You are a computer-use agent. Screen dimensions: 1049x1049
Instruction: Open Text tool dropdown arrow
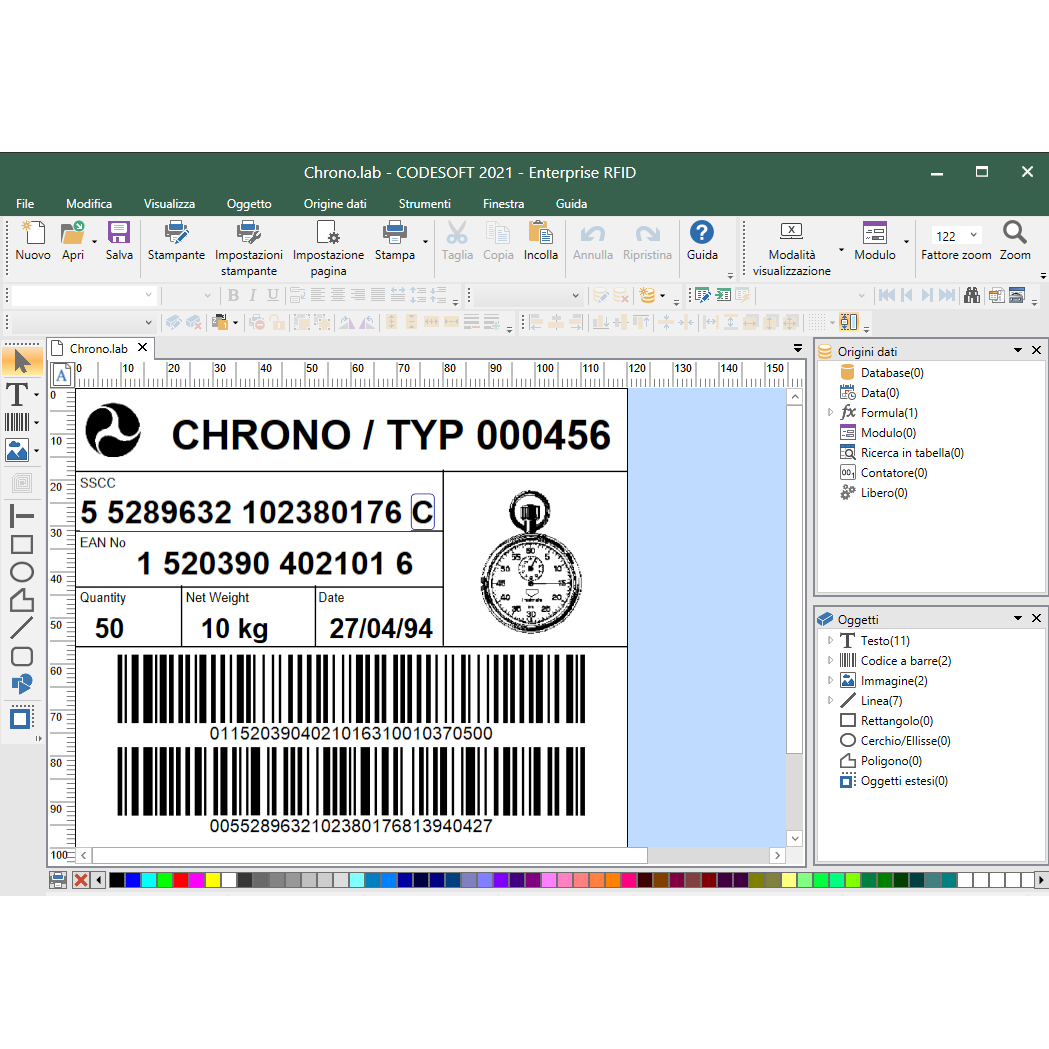[x=37, y=395]
